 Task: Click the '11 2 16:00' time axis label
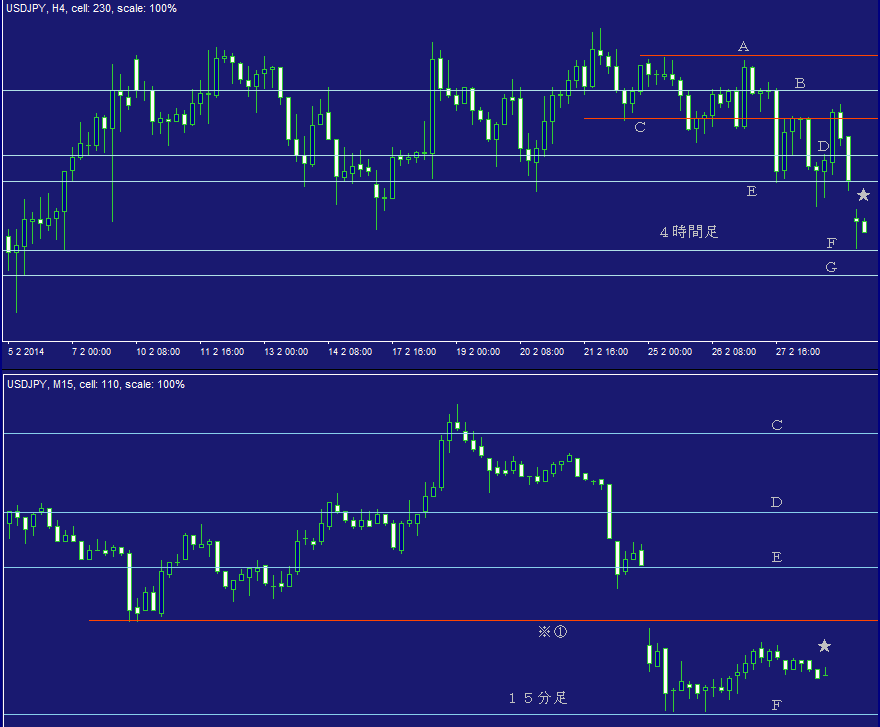tap(222, 351)
